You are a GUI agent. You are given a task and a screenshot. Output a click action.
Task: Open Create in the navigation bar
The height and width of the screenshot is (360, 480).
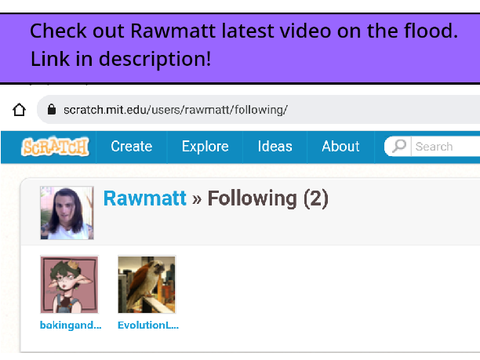pos(132,147)
